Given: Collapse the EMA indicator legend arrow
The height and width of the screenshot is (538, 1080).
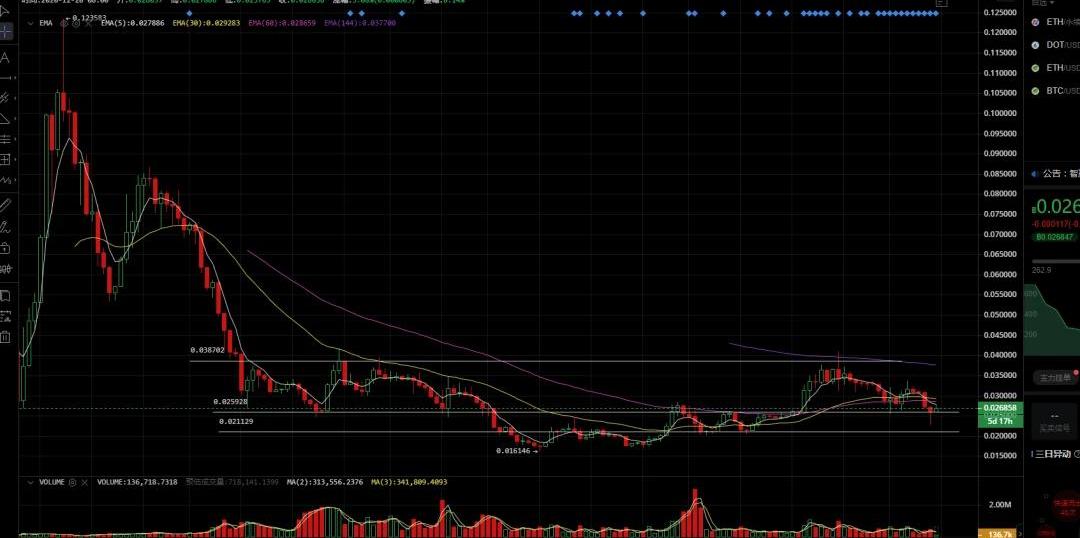Looking at the screenshot, I should click(x=29, y=22).
